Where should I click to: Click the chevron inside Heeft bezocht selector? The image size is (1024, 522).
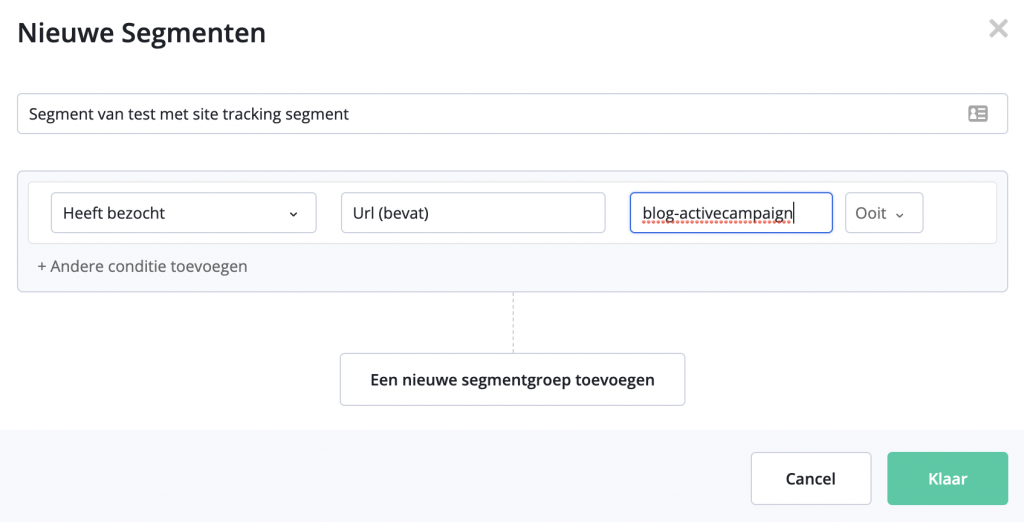pos(293,214)
